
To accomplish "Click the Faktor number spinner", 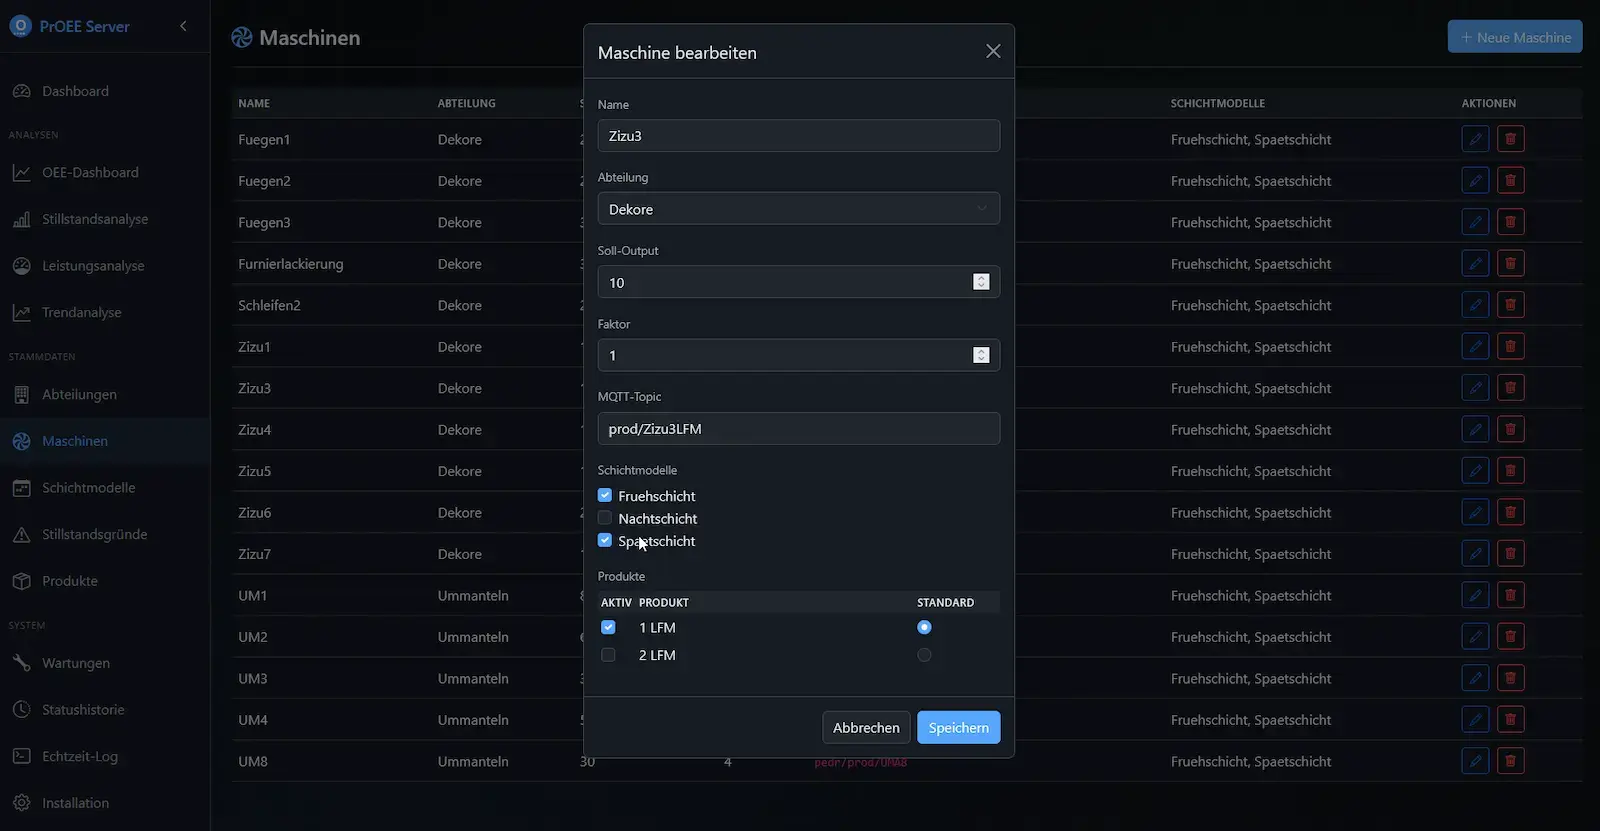I will (x=981, y=355).
